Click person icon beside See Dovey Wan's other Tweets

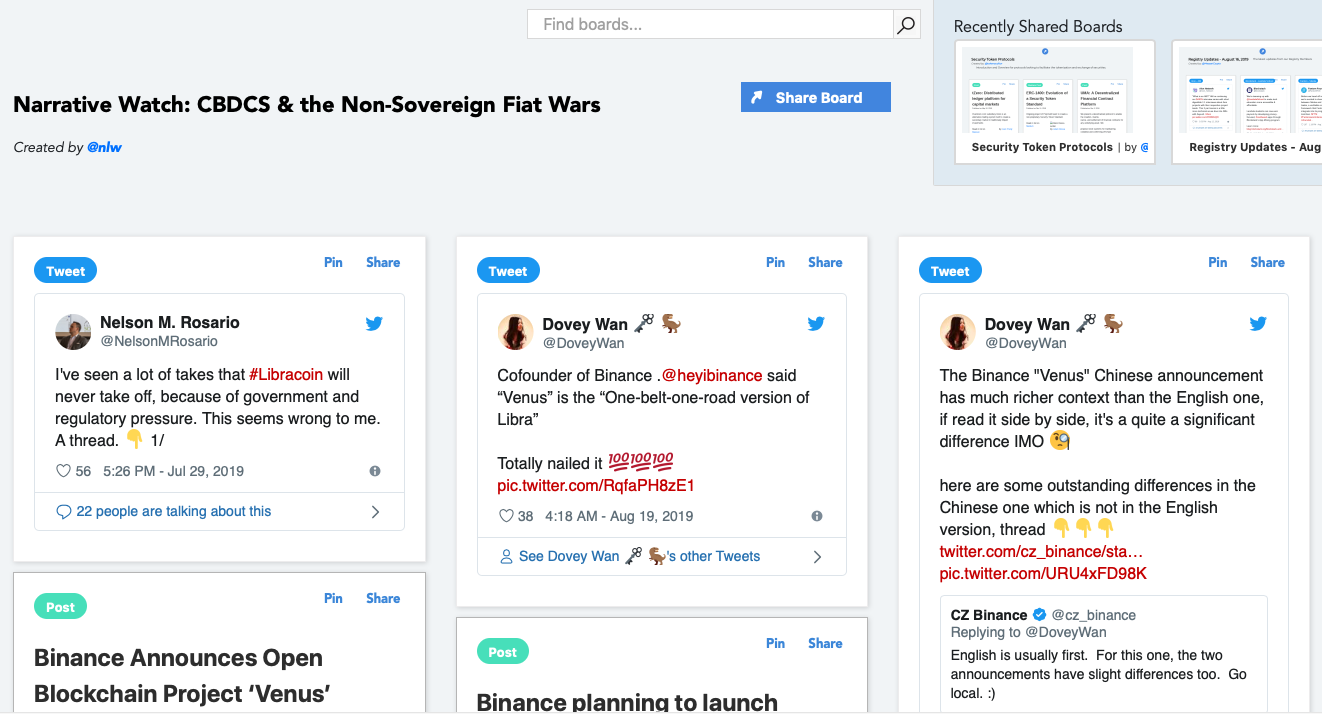[506, 556]
